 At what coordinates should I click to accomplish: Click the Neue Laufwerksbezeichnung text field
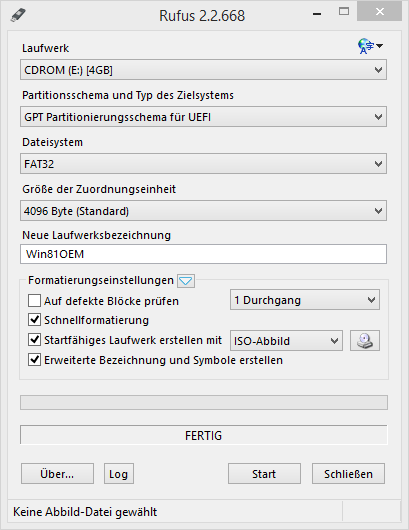point(203,254)
